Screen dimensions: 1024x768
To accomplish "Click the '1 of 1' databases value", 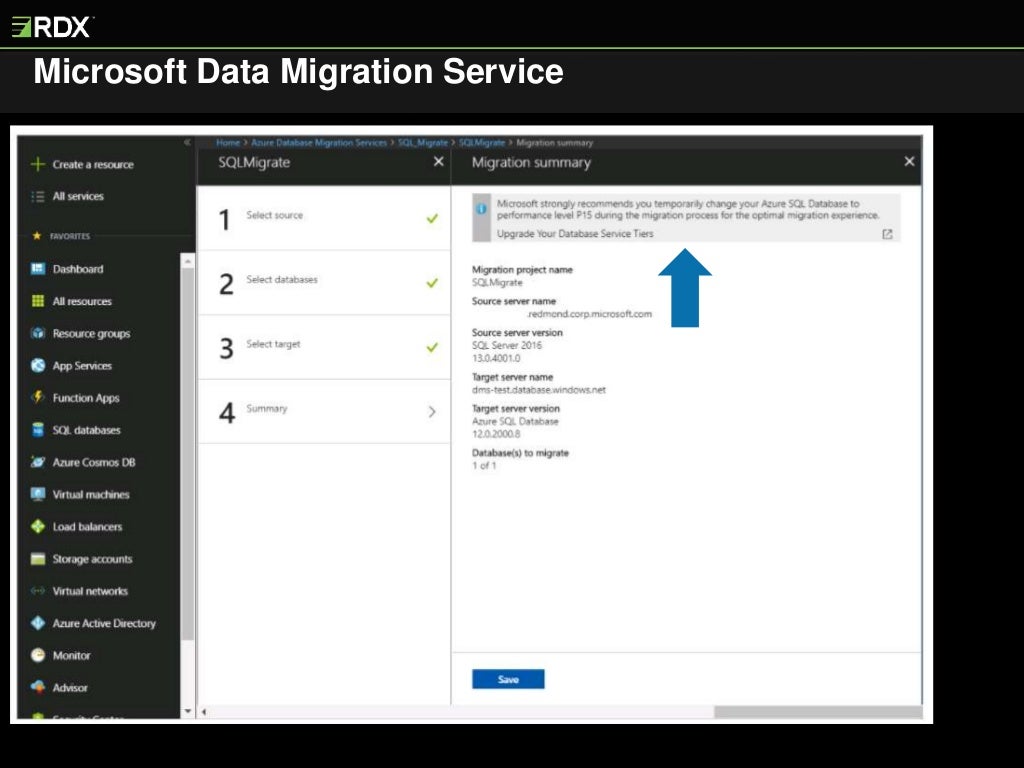I will tap(484, 466).
